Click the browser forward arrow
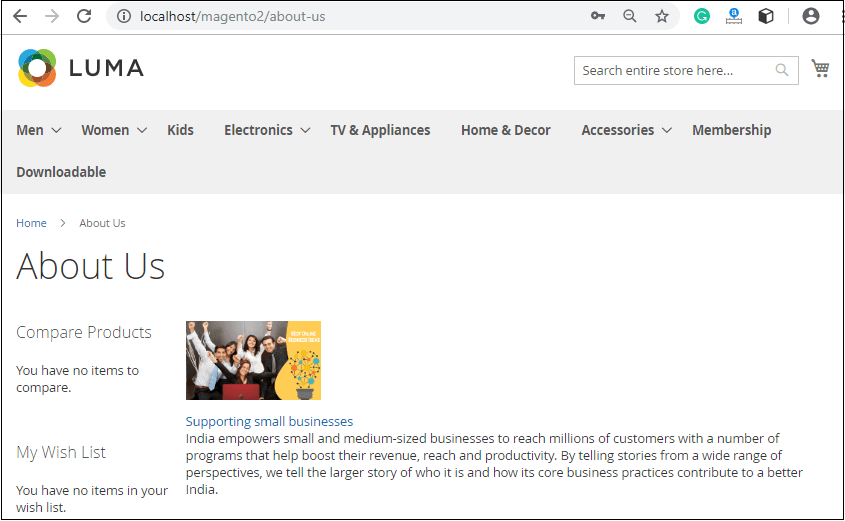Image resolution: width=845 pixels, height=521 pixels. 52,16
